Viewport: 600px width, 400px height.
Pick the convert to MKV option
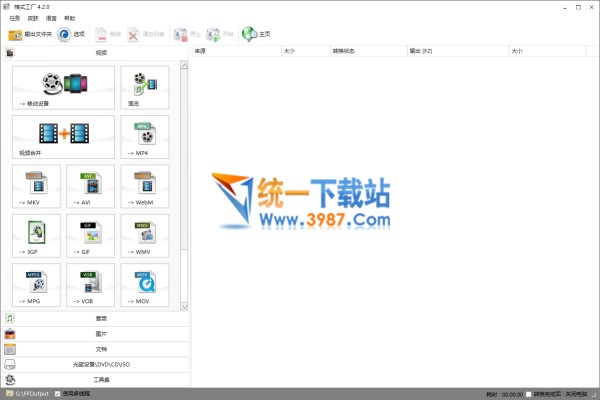[x=37, y=186]
